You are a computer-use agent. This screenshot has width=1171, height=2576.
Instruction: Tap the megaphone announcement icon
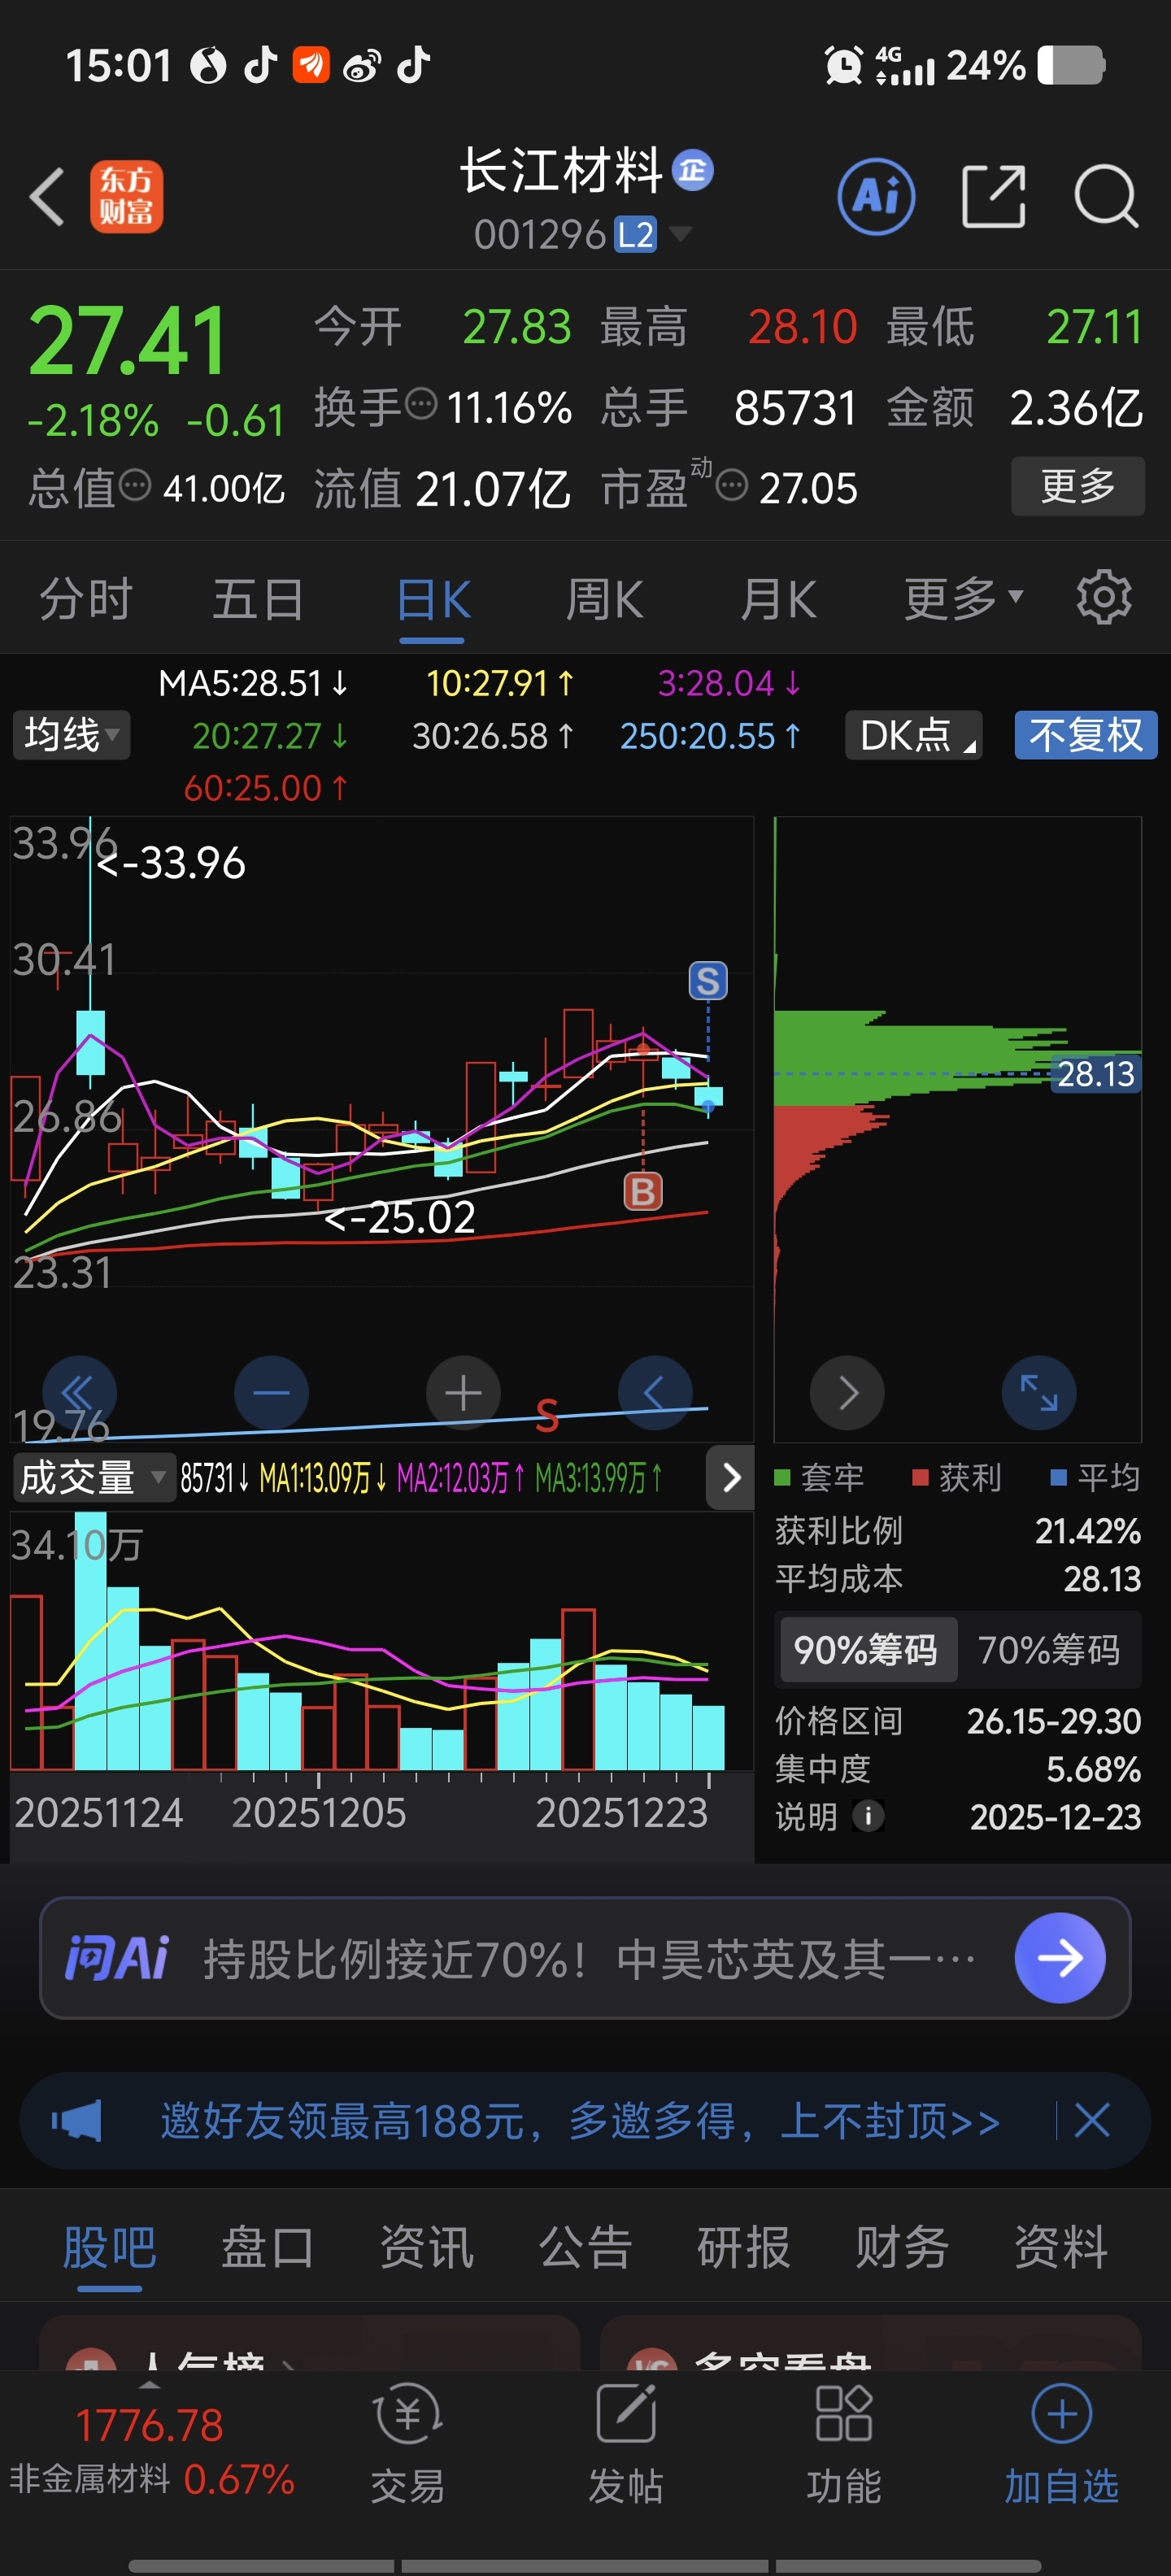tap(77, 2120)
